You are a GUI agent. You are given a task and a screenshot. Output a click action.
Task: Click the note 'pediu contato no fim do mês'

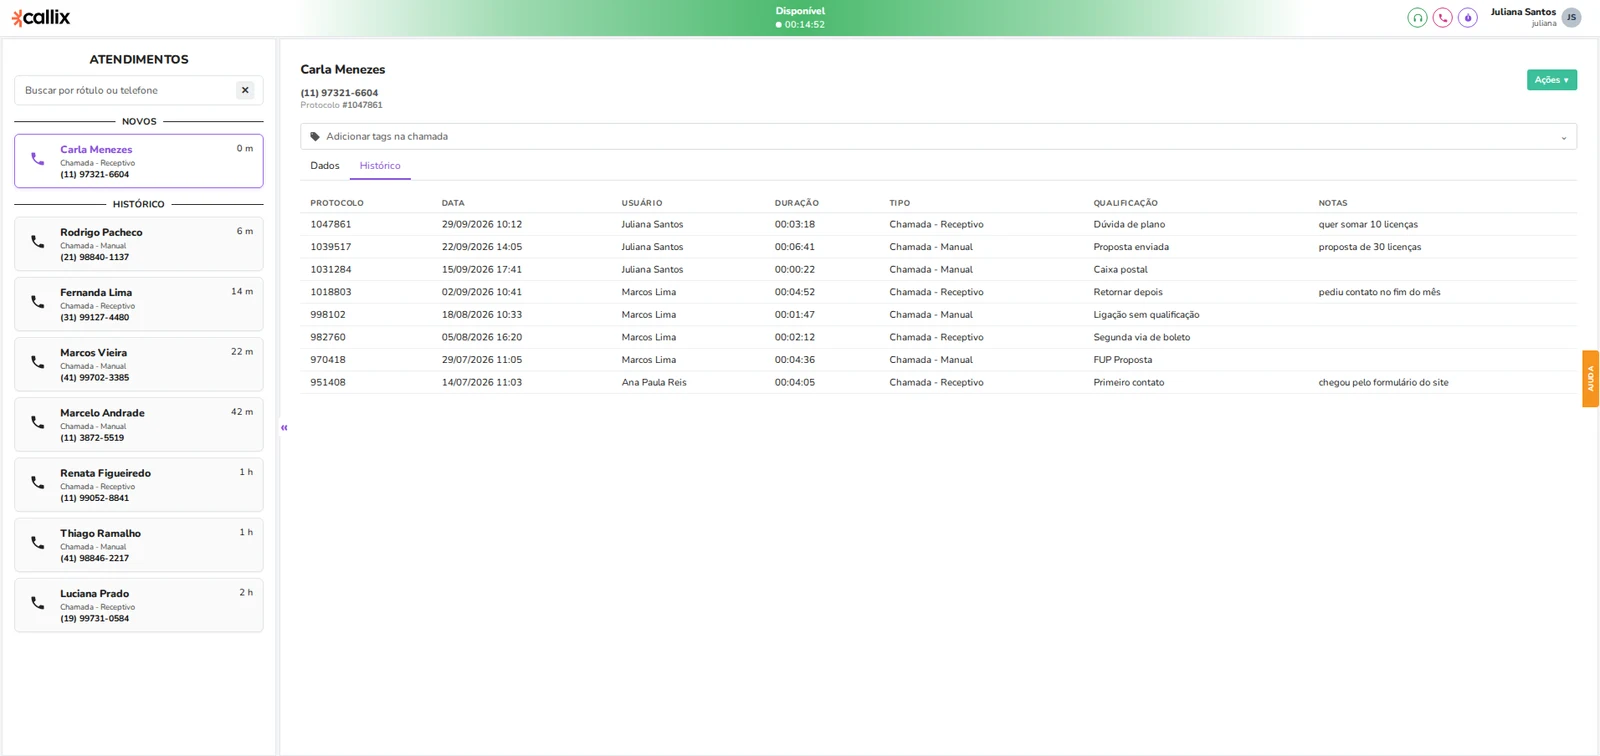pyautogui.click(x=1379, y=292)
